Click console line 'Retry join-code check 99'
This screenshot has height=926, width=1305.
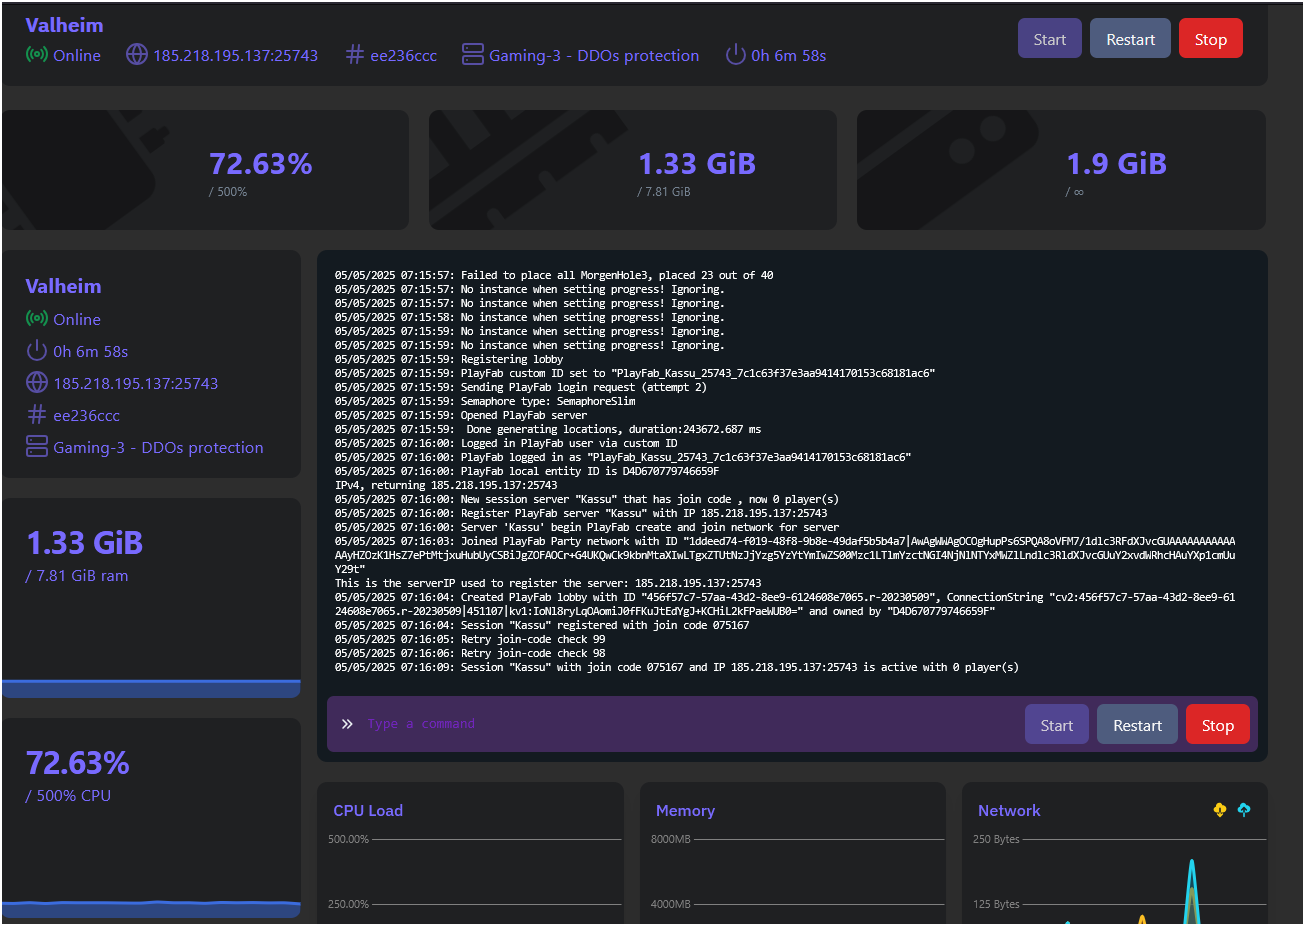(x=470, y=639)
